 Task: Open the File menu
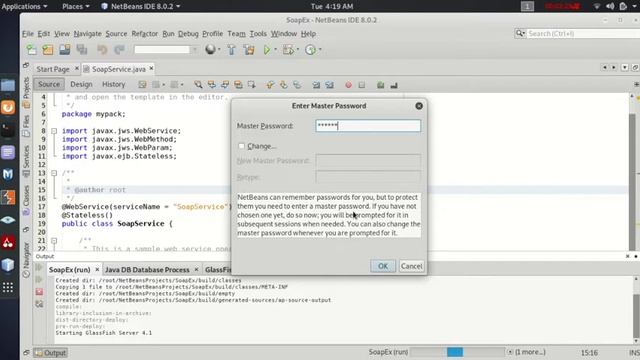pyautogui.click(x=28, y=33)
